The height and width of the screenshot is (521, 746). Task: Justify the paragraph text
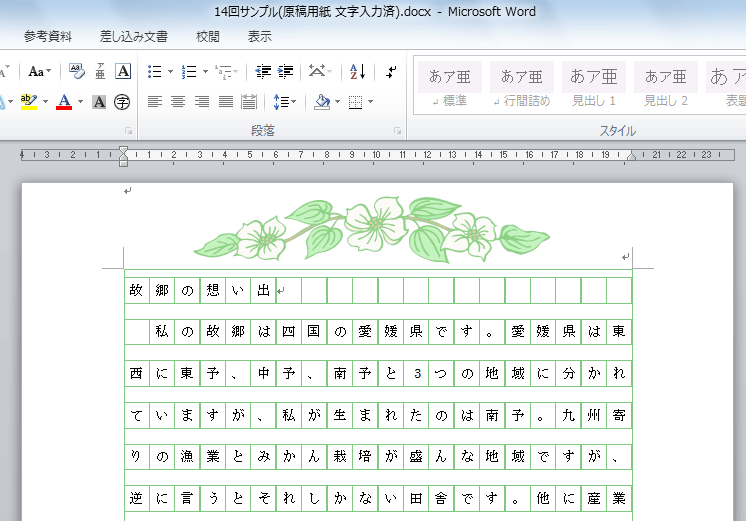pyautogui.click(x=226, y=102)
